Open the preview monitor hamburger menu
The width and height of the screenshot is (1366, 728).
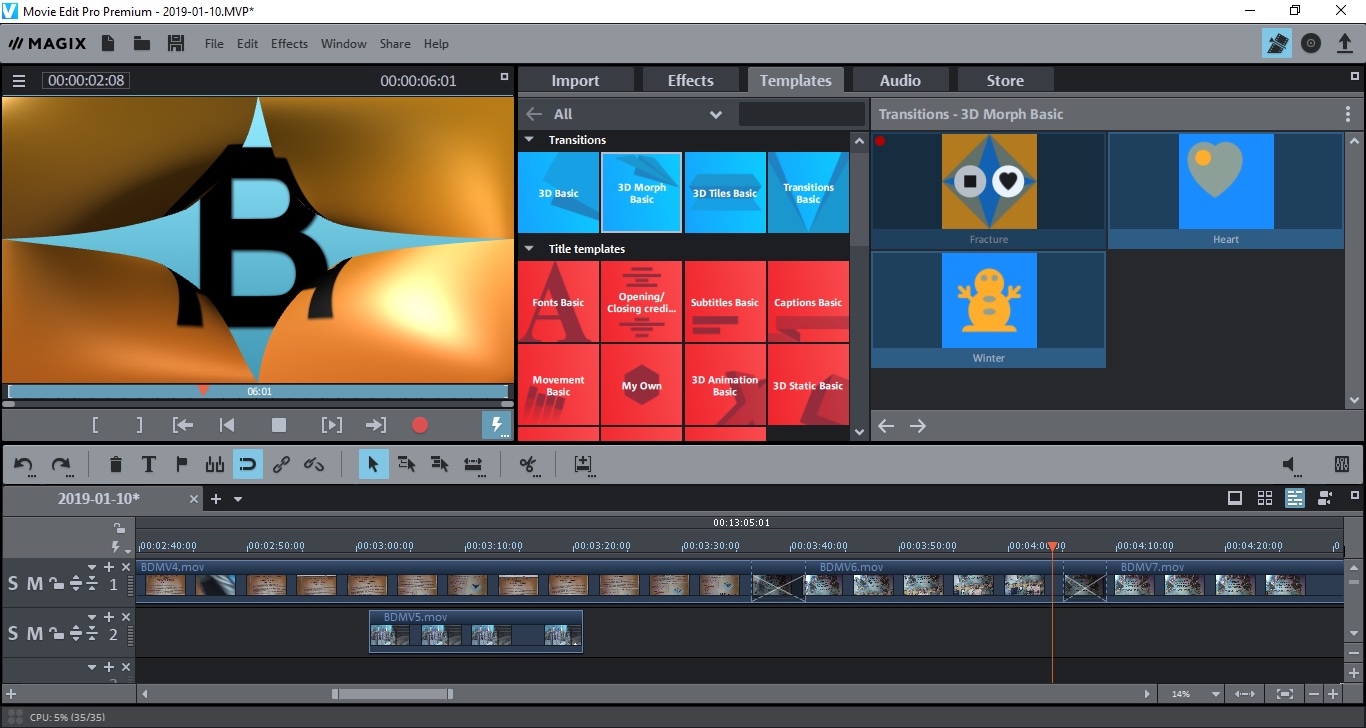[x=19, y=81]
